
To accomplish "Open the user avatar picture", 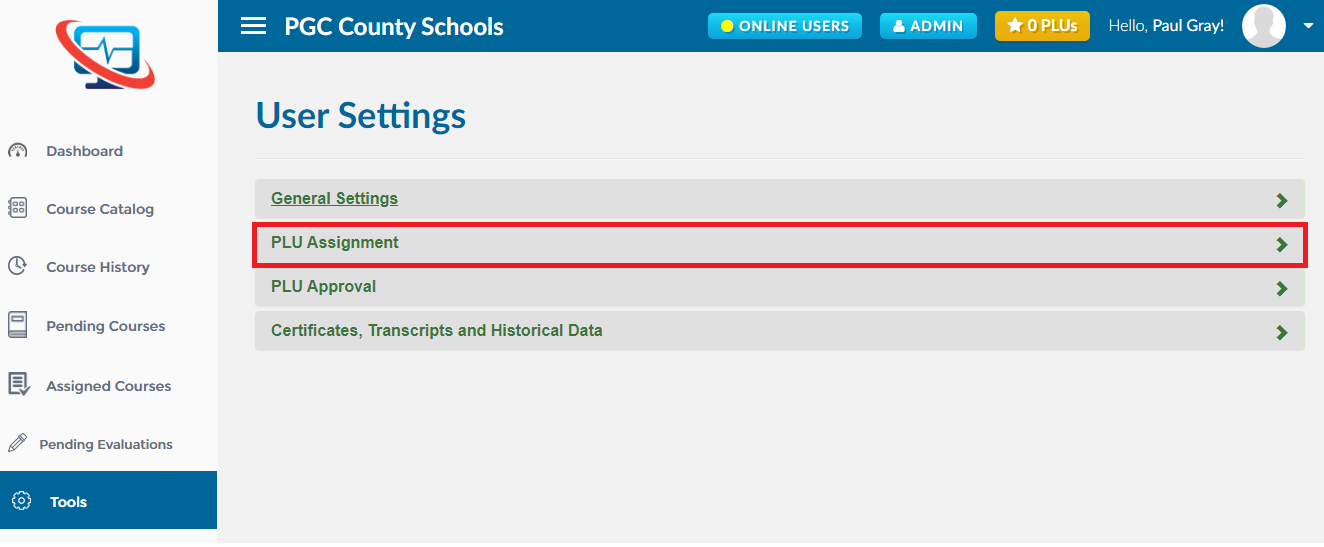I will [1264, 26].
